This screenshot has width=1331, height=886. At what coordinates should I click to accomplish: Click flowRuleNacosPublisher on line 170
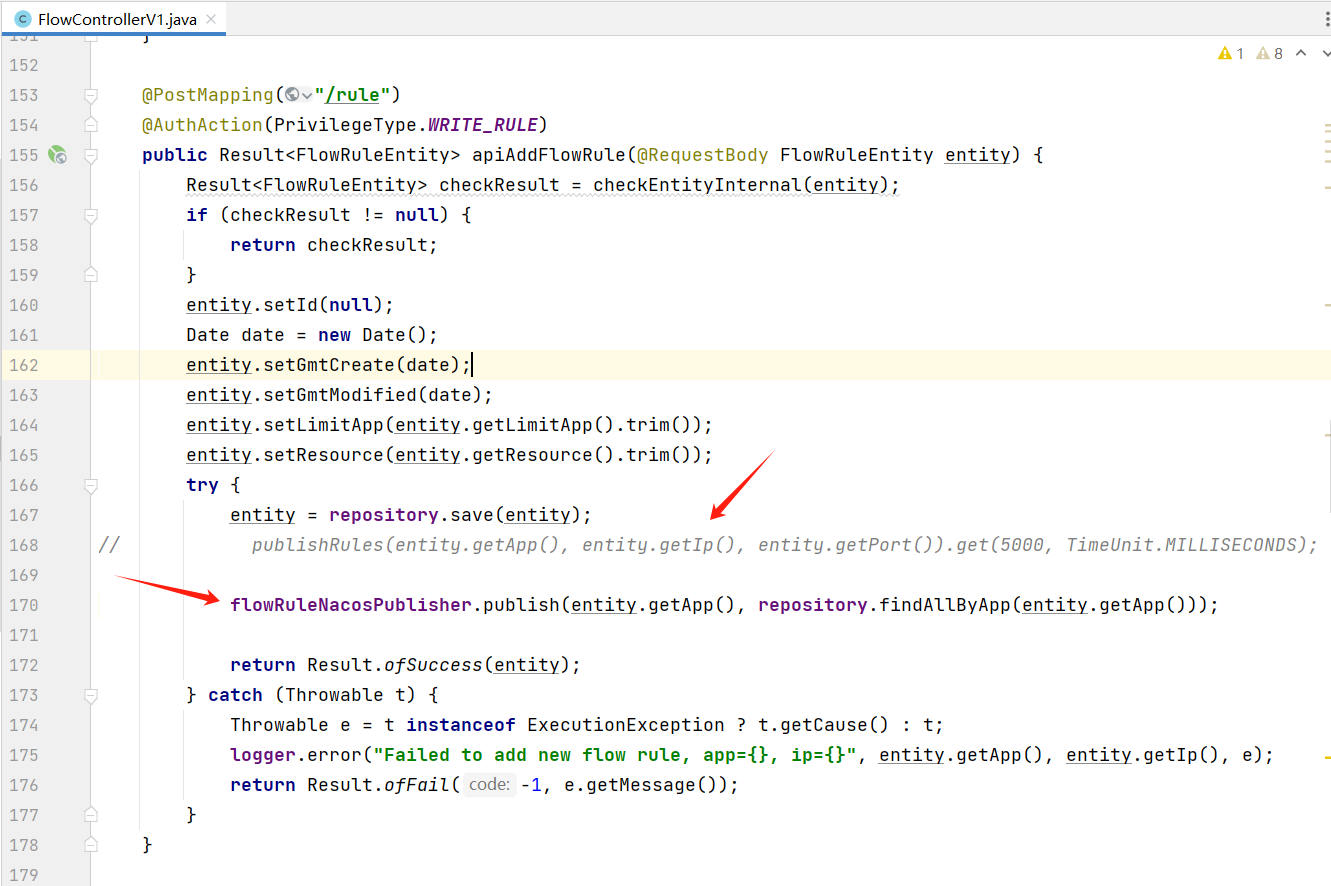point(351,605)
